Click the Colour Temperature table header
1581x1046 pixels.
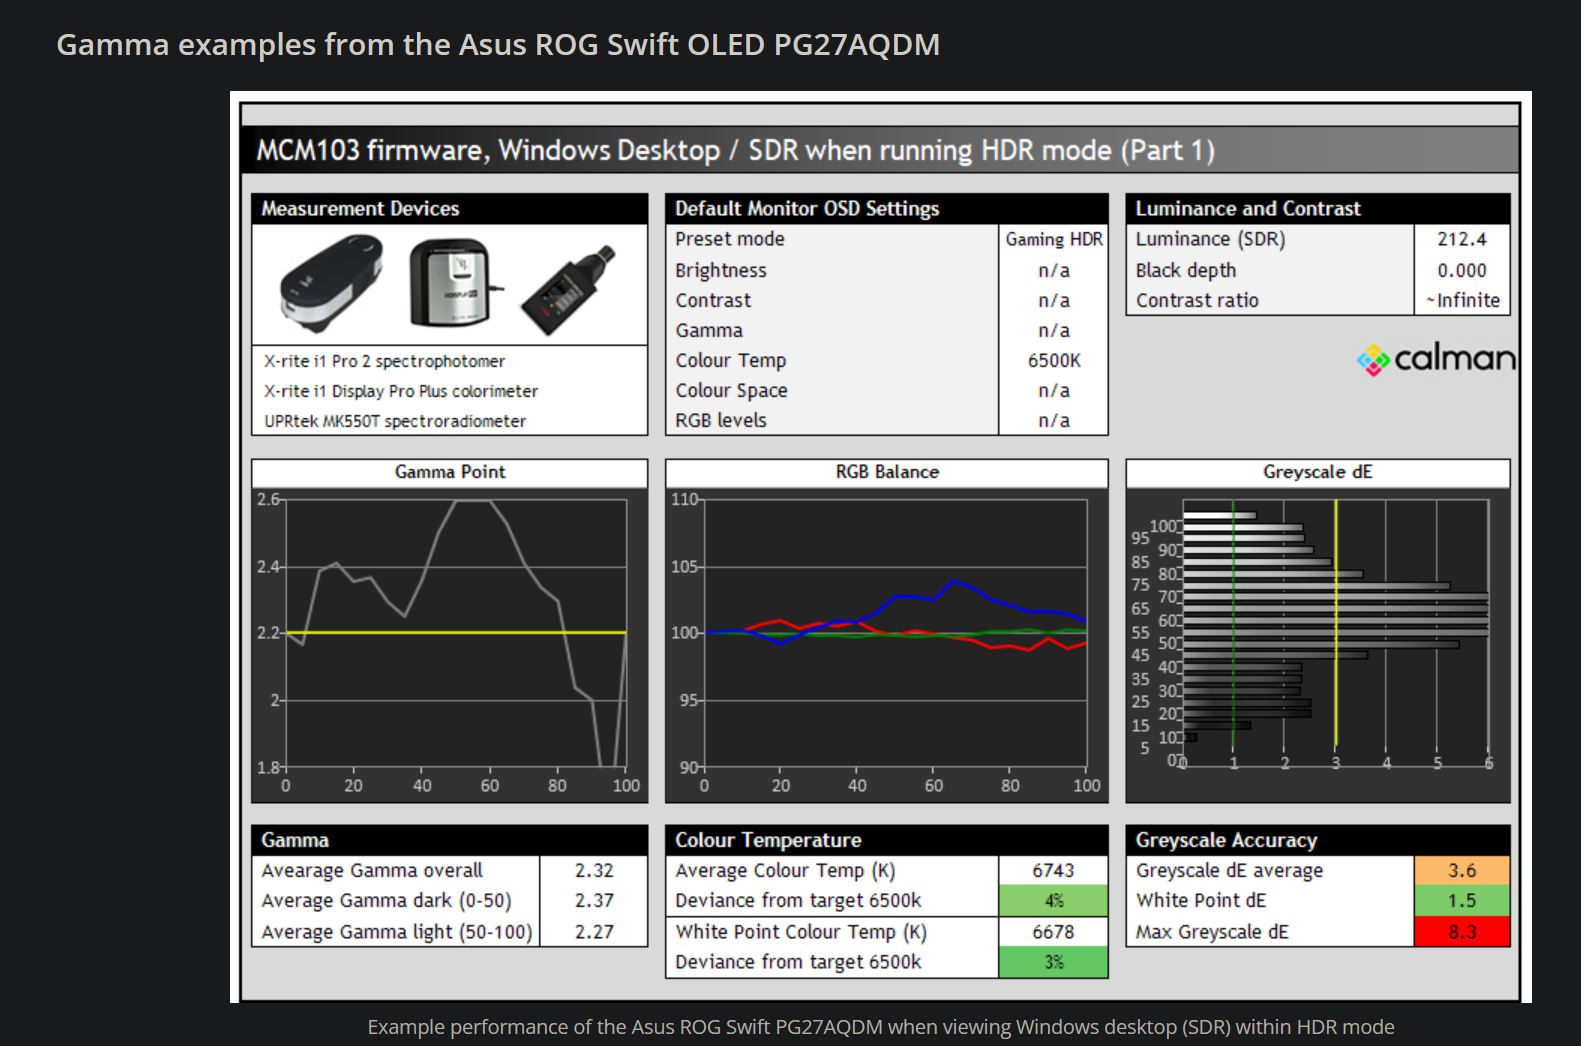pyautogui.click(x=887, y=840)
